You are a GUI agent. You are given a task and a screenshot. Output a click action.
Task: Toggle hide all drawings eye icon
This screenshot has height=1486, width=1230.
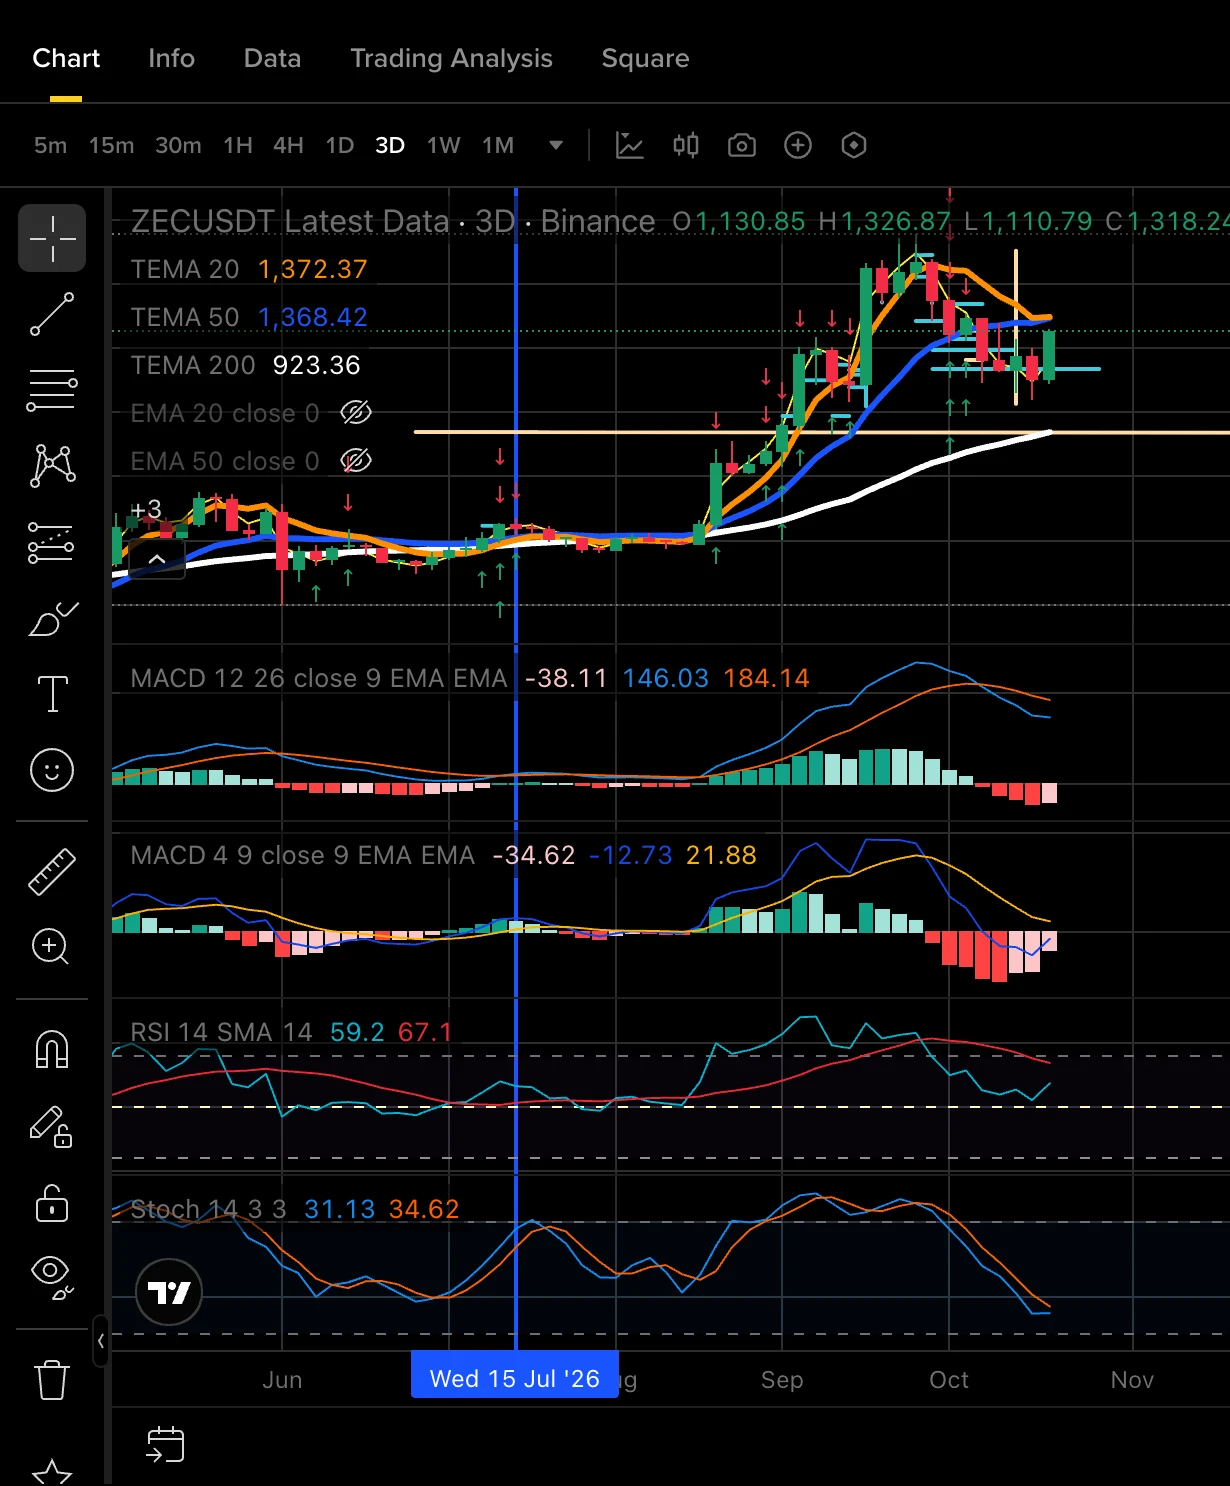[52, 1276]
